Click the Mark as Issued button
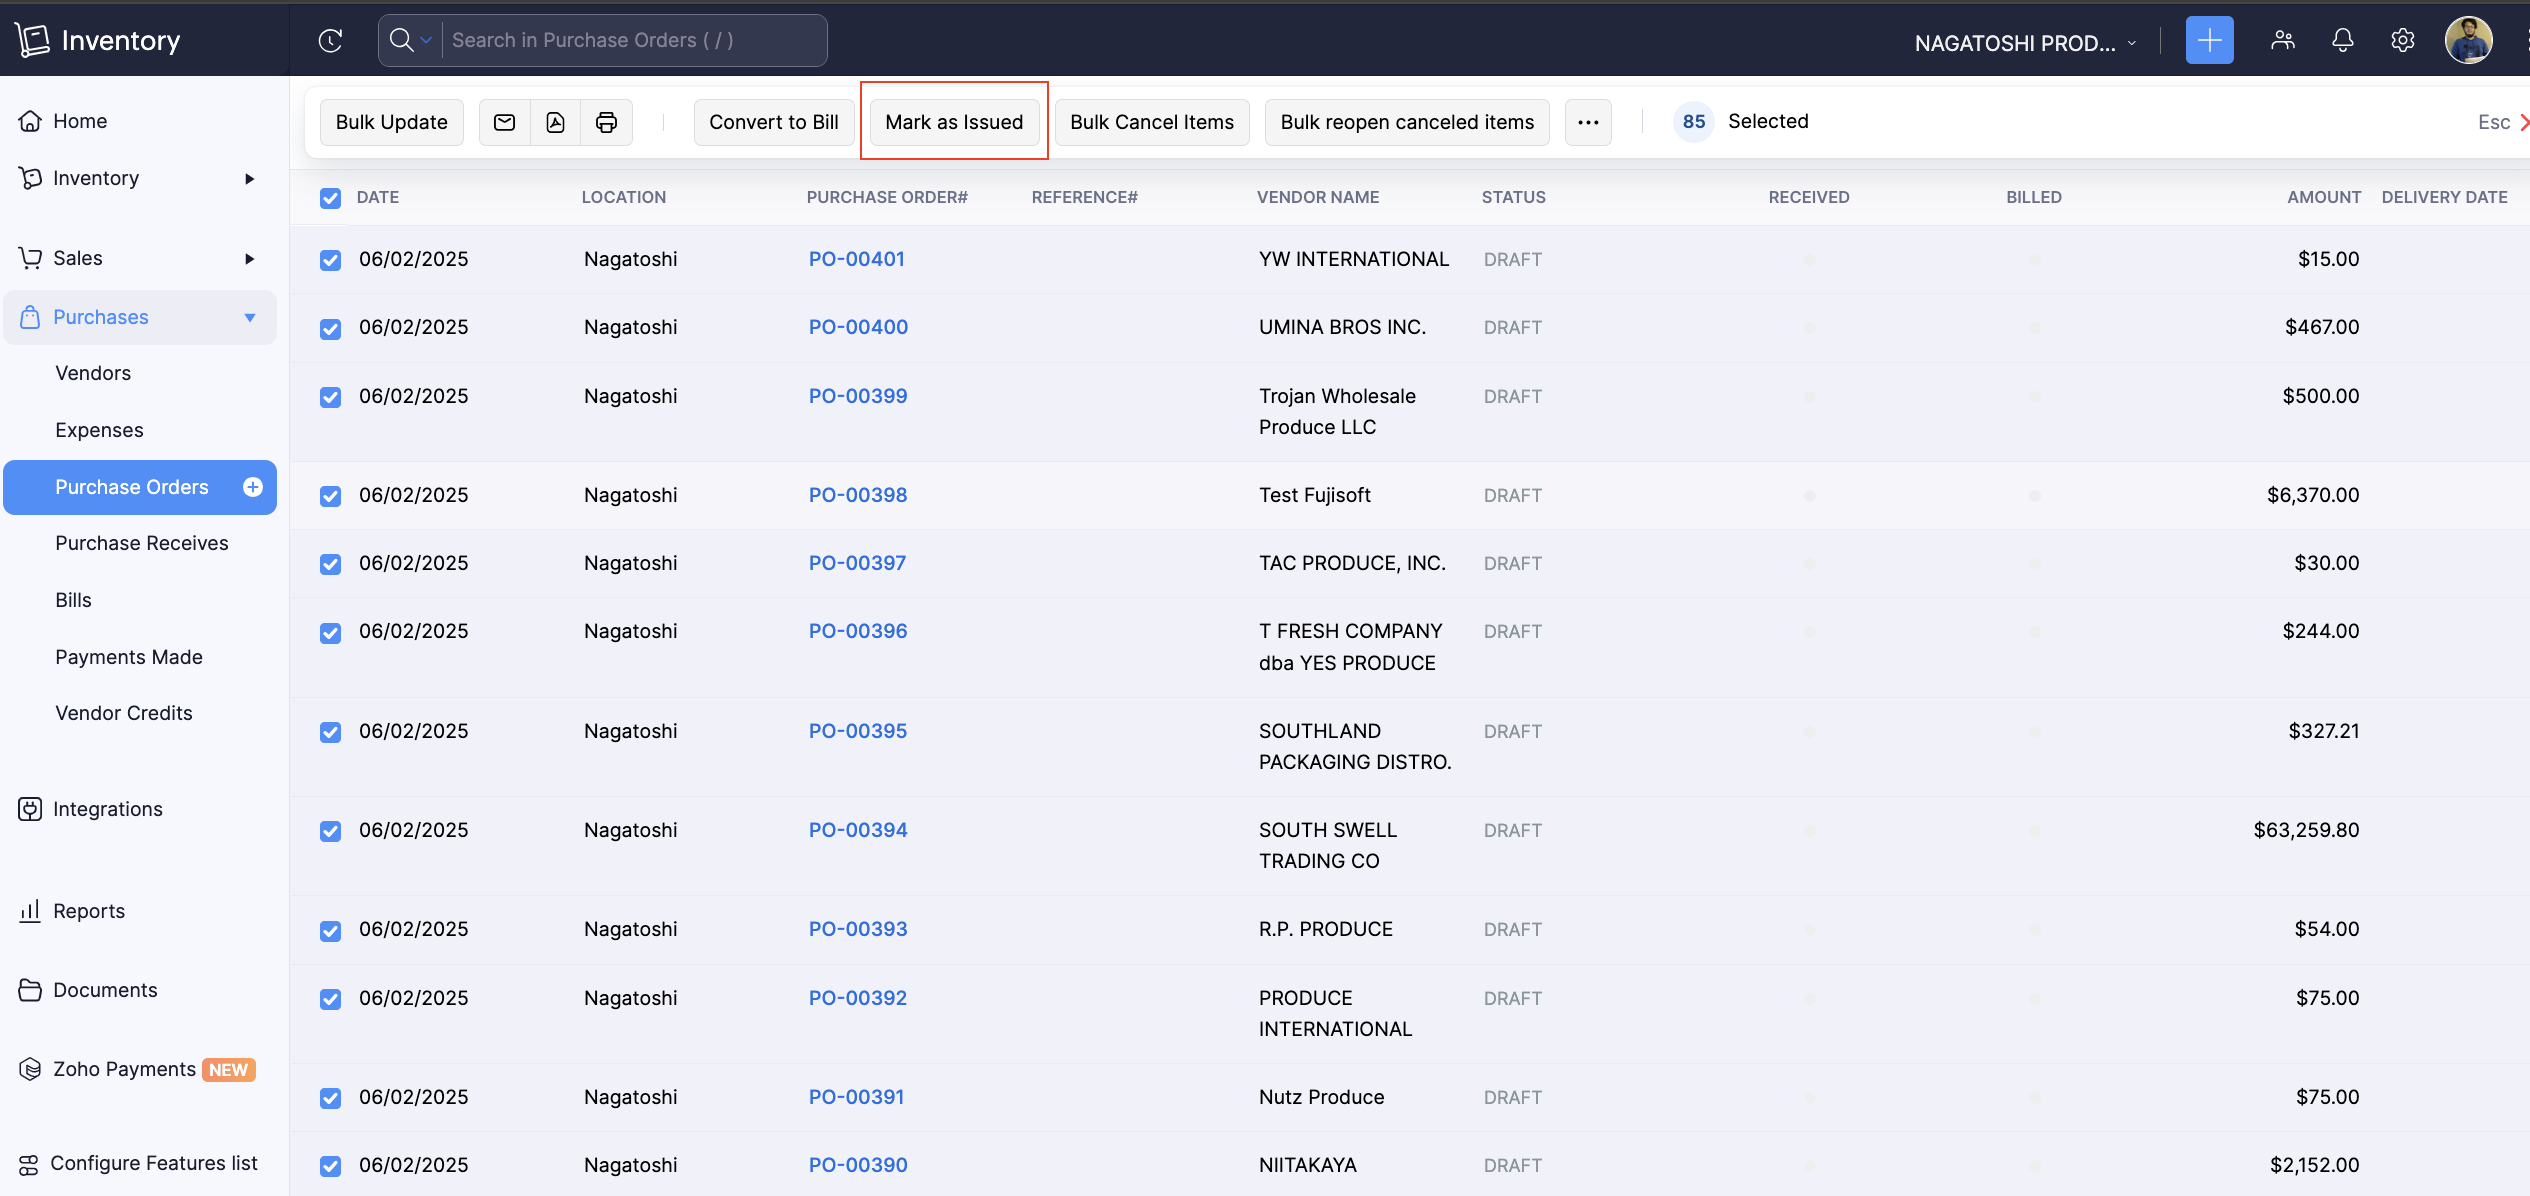This screenshot has height=1196, width=2530. pyautogui.click(x=954, y=122)
